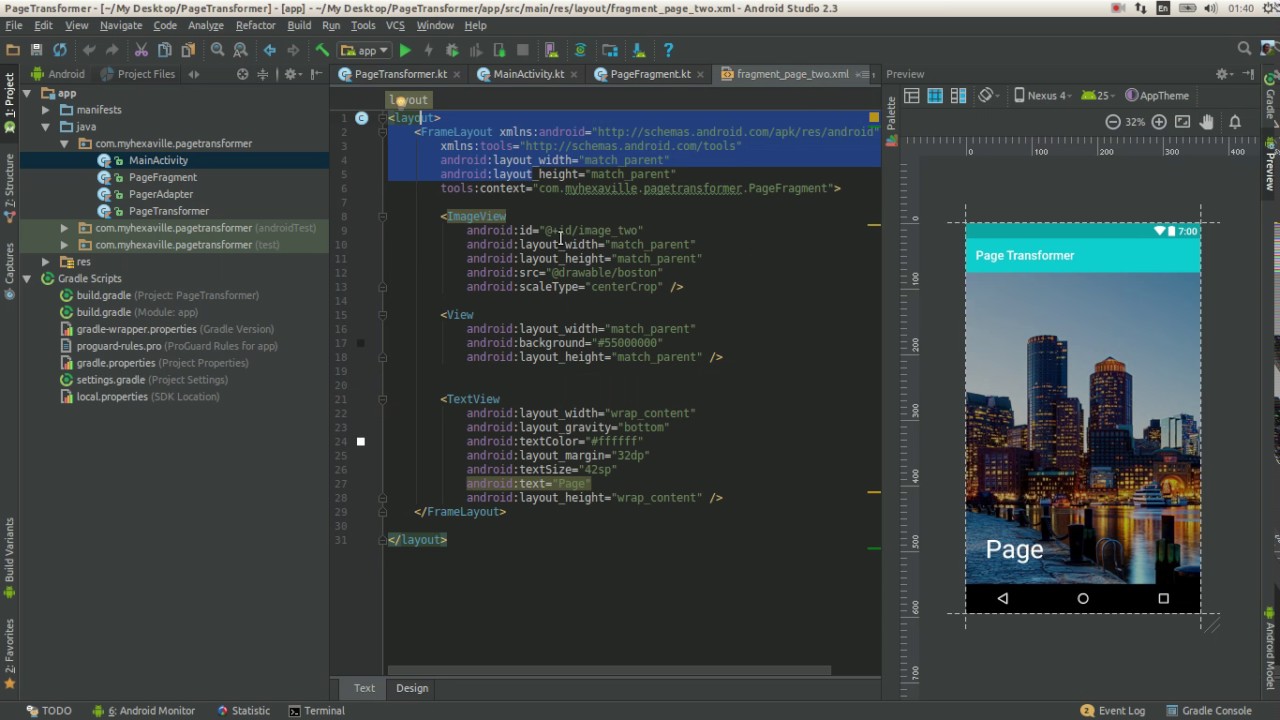1280x720 pixels.
Task: Click the Synchronize refresh icon
Action: tap(60, 50)
